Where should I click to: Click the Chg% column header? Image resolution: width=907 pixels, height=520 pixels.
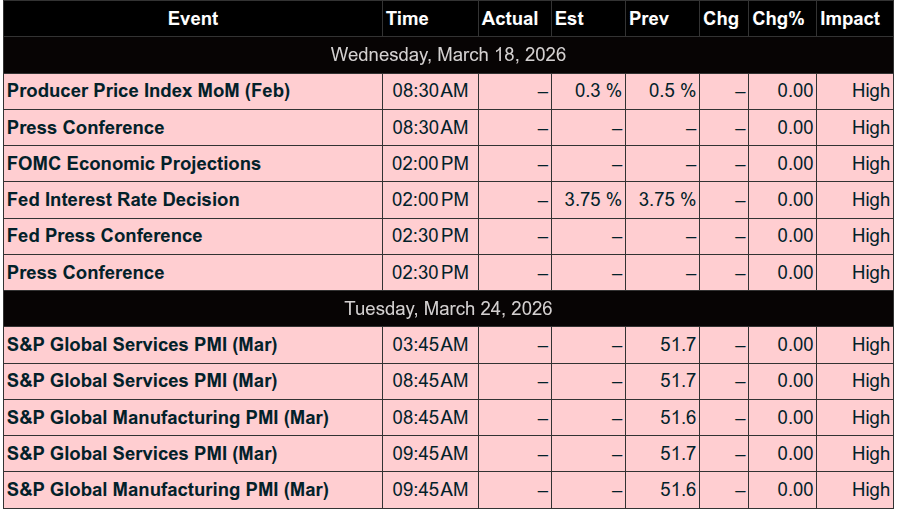click(778, 19)
